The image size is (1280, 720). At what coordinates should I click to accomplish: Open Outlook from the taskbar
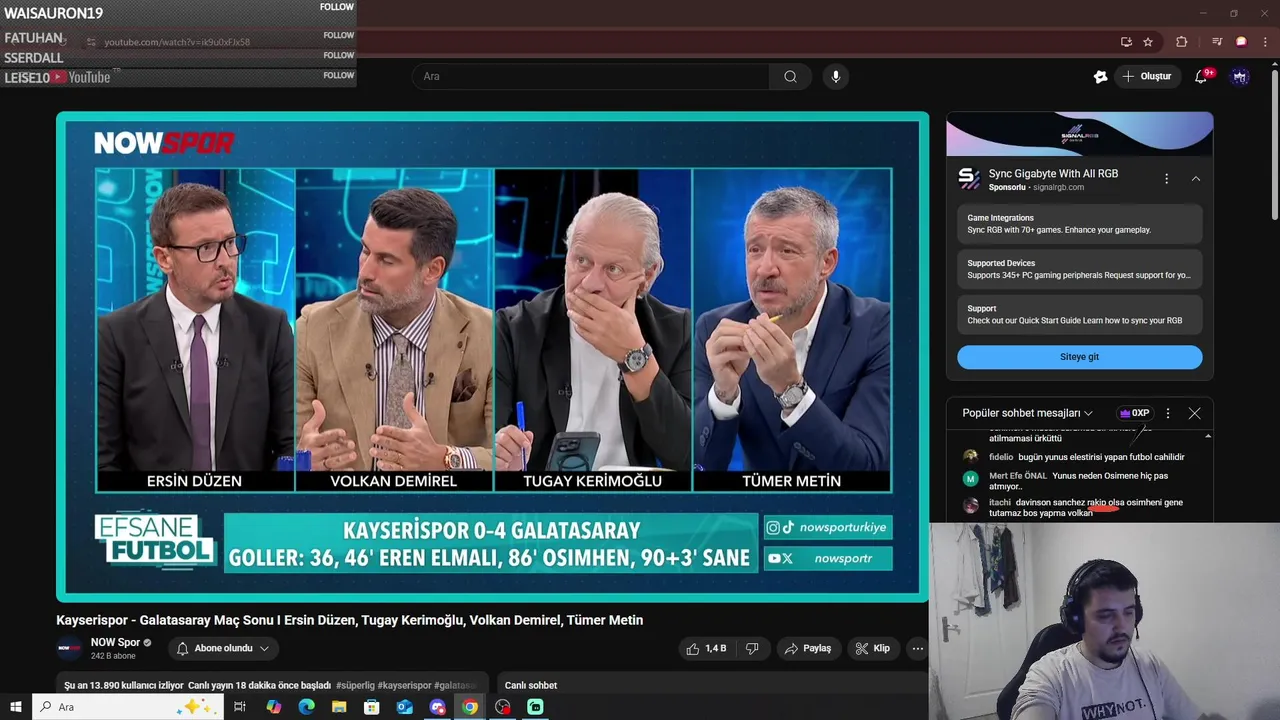click(404, 707)
